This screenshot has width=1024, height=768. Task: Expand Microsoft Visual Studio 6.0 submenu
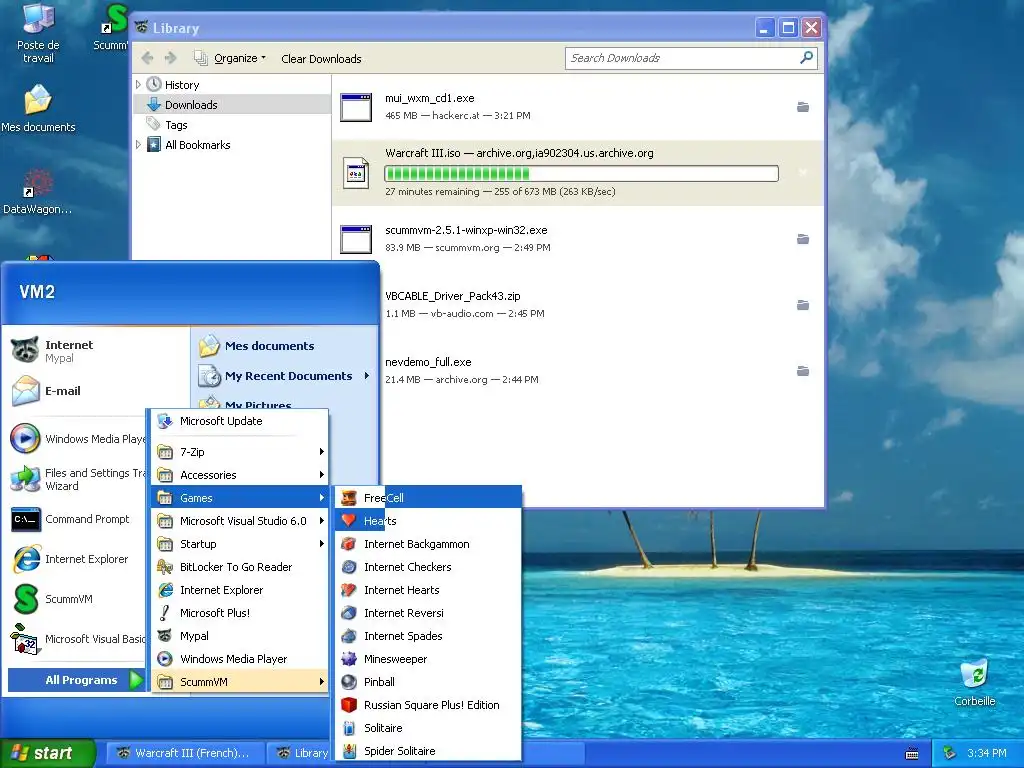pos(240,520)
